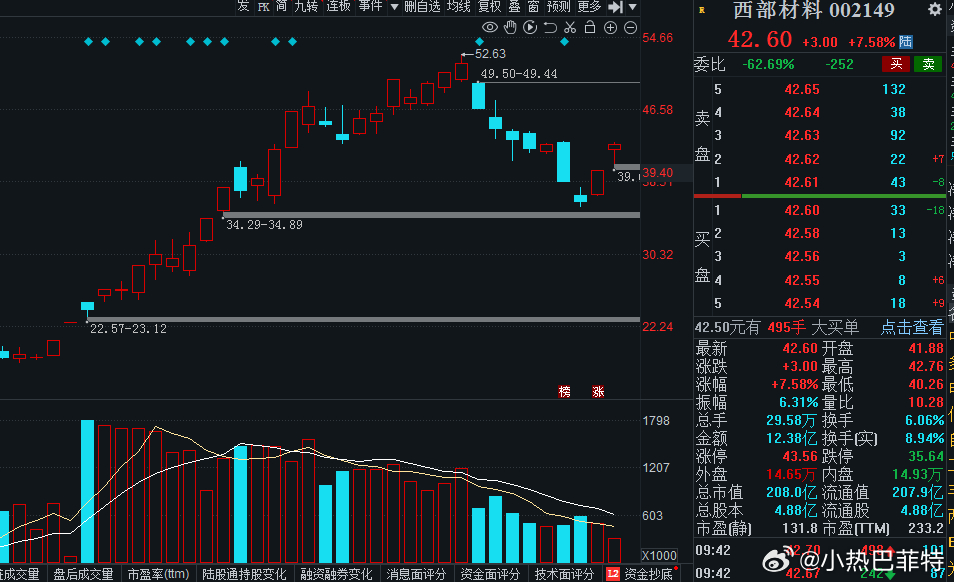Toggle the eye visibility icon in chart toolbar
Screen dimensions: 954x582
tap(490, 27)
